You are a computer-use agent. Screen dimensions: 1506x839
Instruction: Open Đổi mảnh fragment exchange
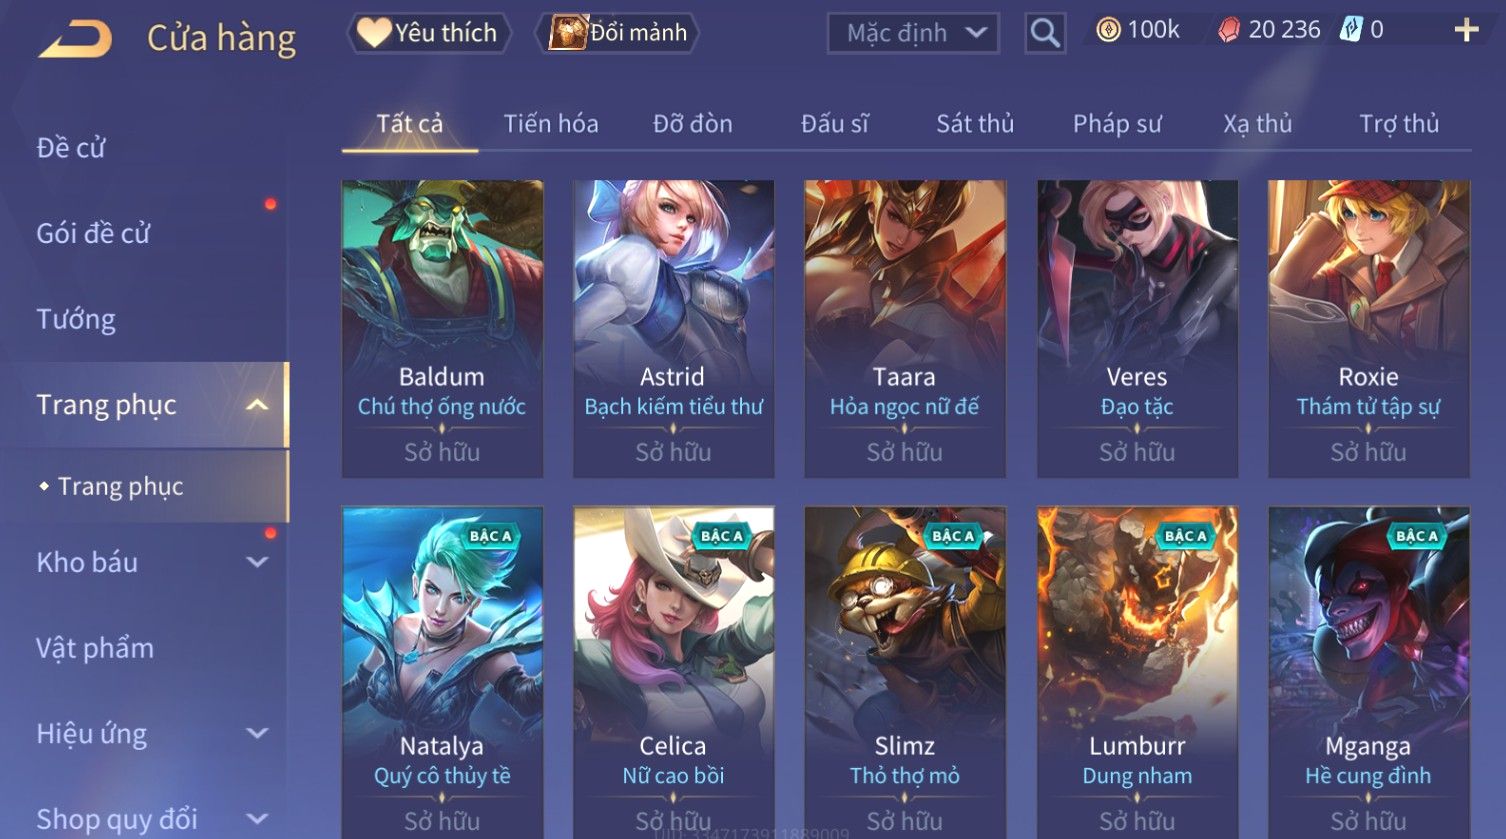pyautogui.click(x=618, y=33)
